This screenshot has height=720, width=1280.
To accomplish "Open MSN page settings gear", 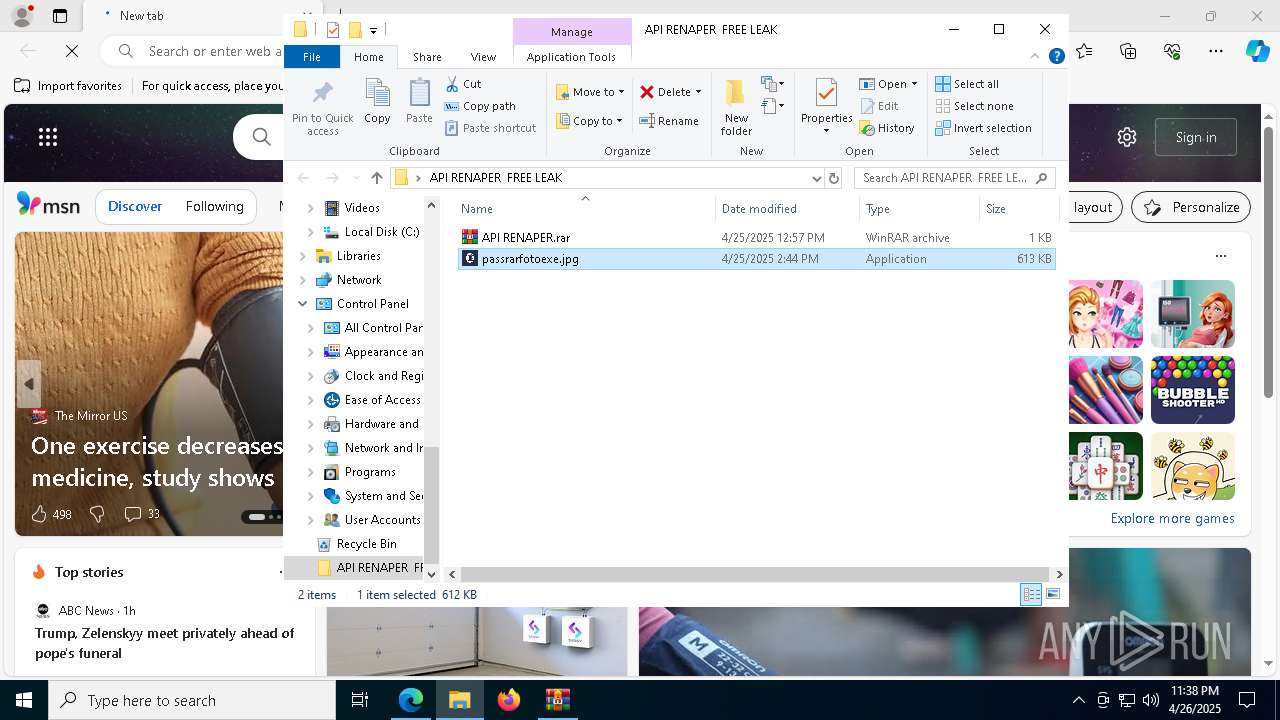I will 1127,137.
